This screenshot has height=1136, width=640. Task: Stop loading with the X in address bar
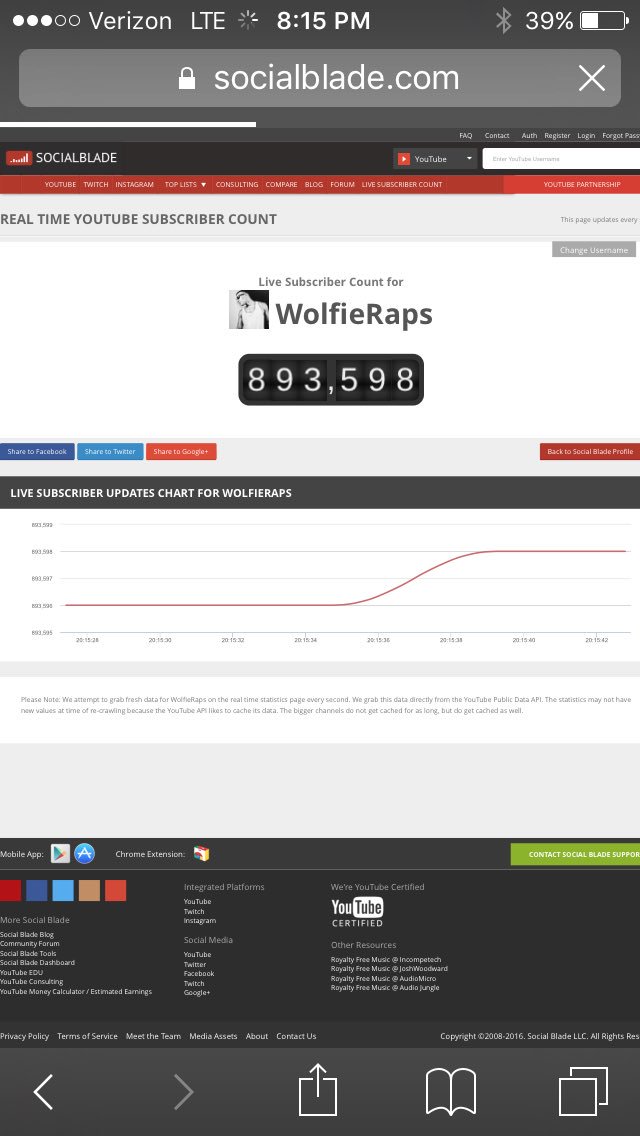pyautogui.click(x=592, y=78)
